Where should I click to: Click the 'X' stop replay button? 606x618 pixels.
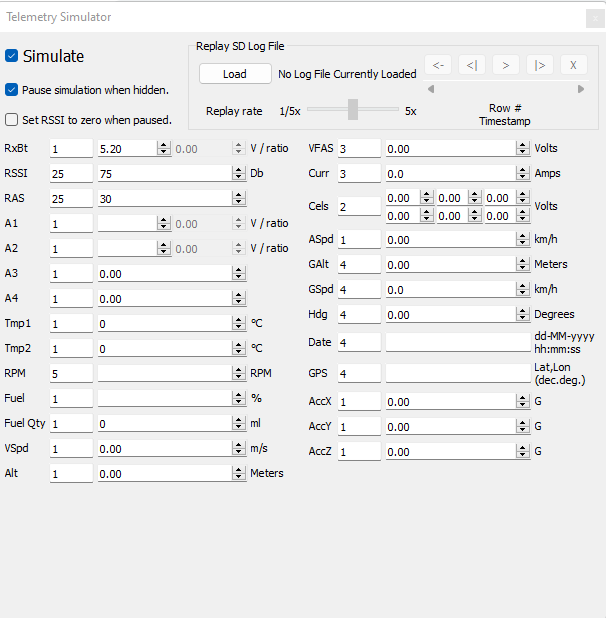pos(574,65)
